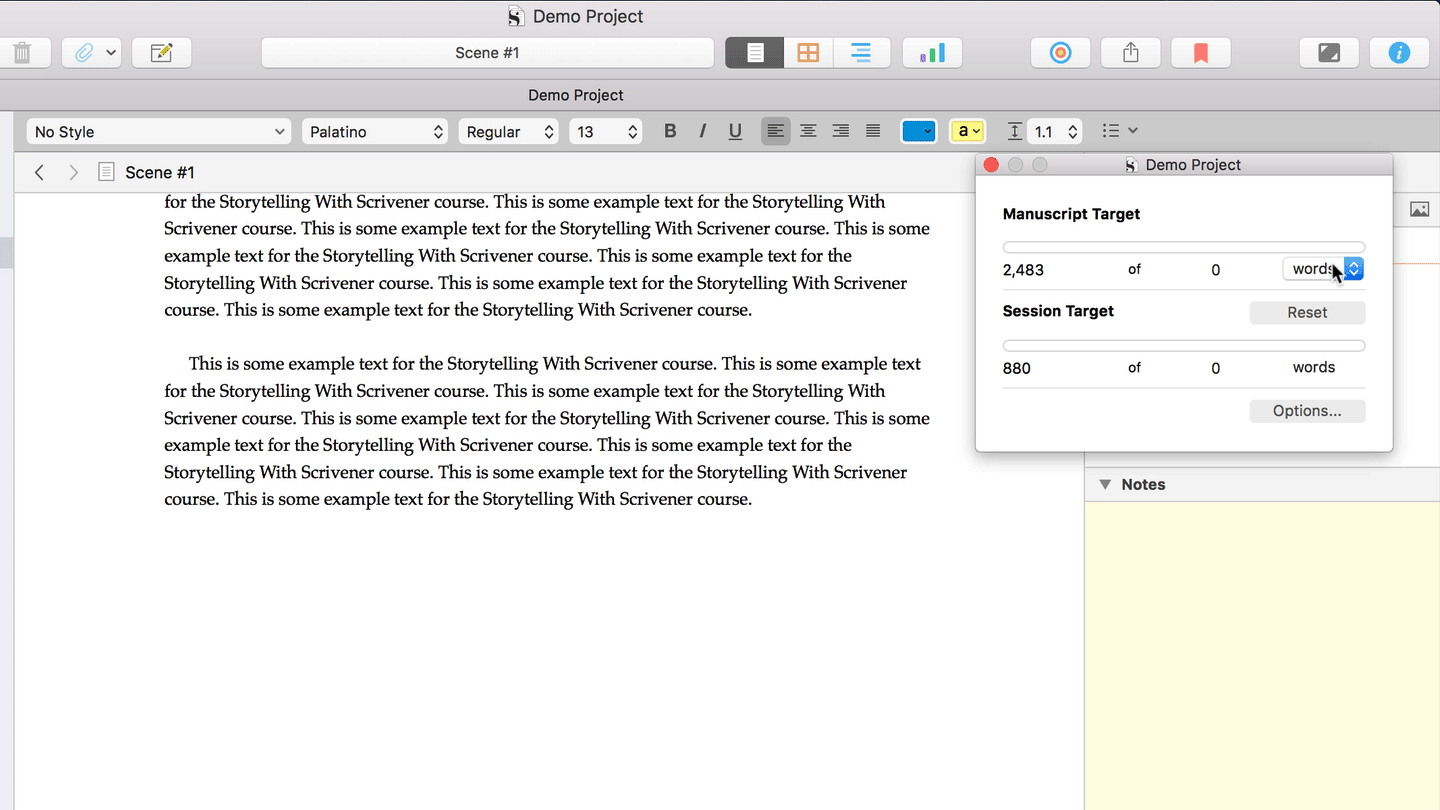Close the Demo Project targets window

991,165
